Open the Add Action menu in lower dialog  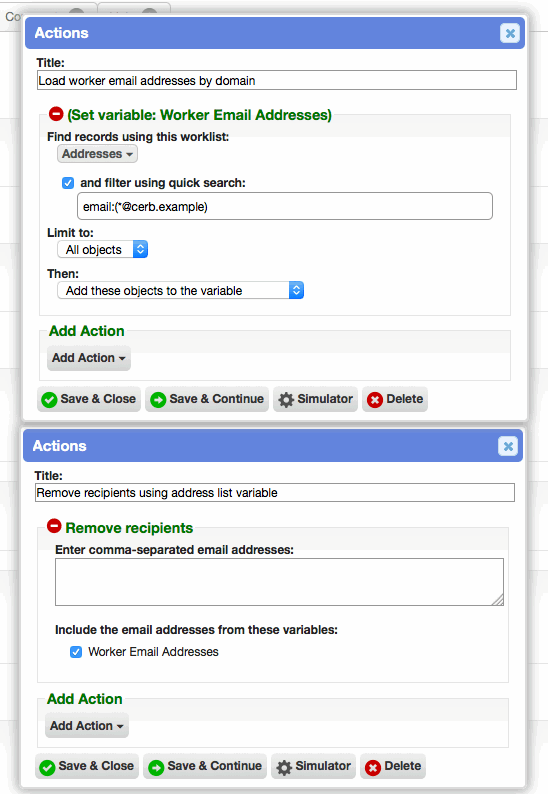[87, 726]
